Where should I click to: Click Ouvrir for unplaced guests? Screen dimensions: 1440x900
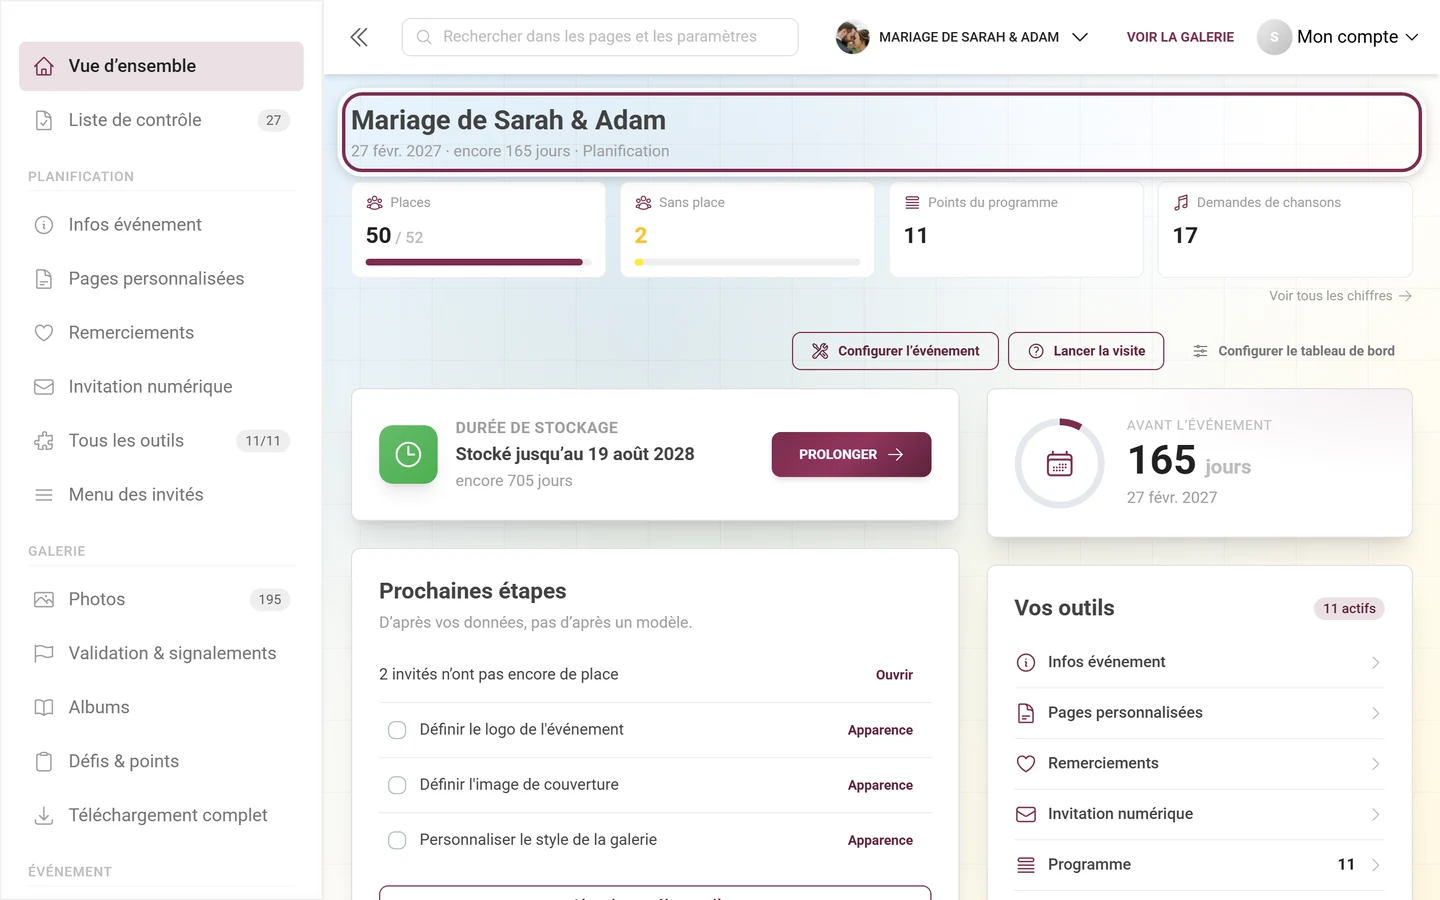[894, 675]
